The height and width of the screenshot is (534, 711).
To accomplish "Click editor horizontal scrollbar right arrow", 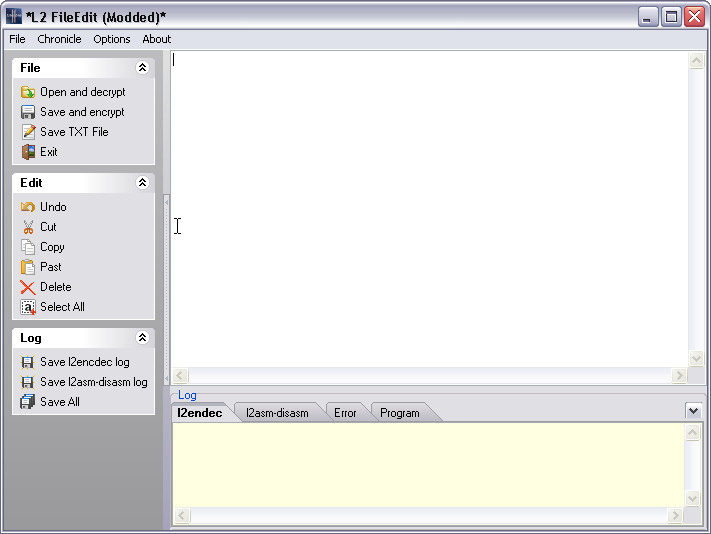I will click(x=679, y=376).
